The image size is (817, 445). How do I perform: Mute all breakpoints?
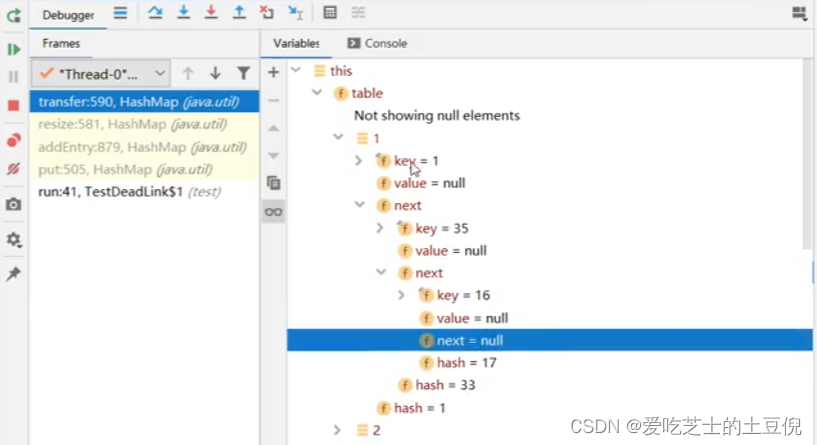(x=14, y=169)
